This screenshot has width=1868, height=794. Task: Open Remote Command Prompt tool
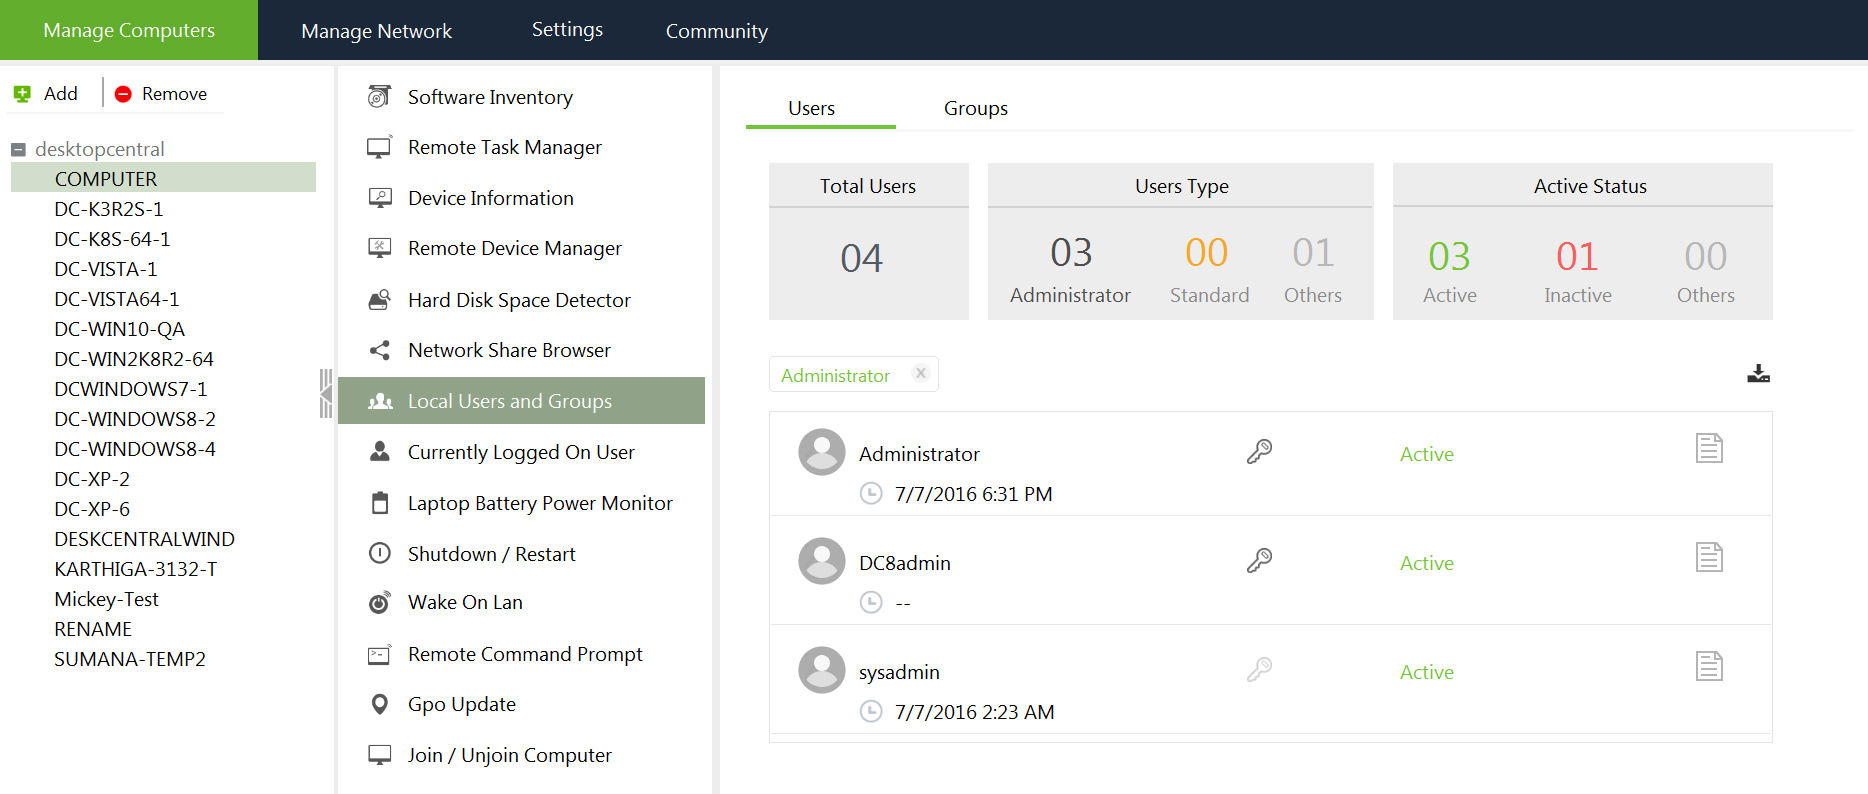tap(525, 654)
